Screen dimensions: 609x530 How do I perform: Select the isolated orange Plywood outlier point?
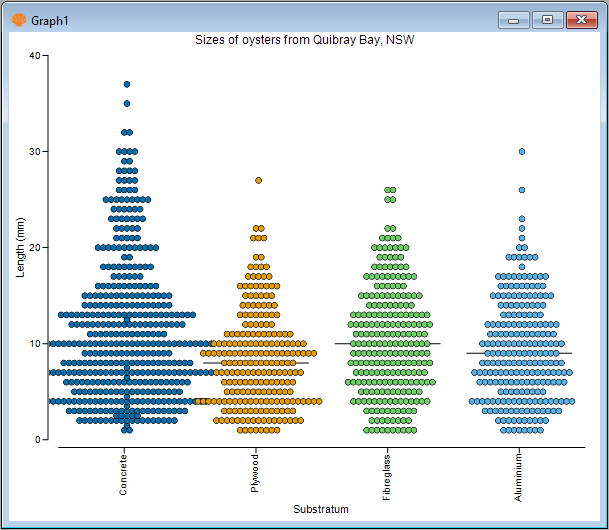[259, 180]
